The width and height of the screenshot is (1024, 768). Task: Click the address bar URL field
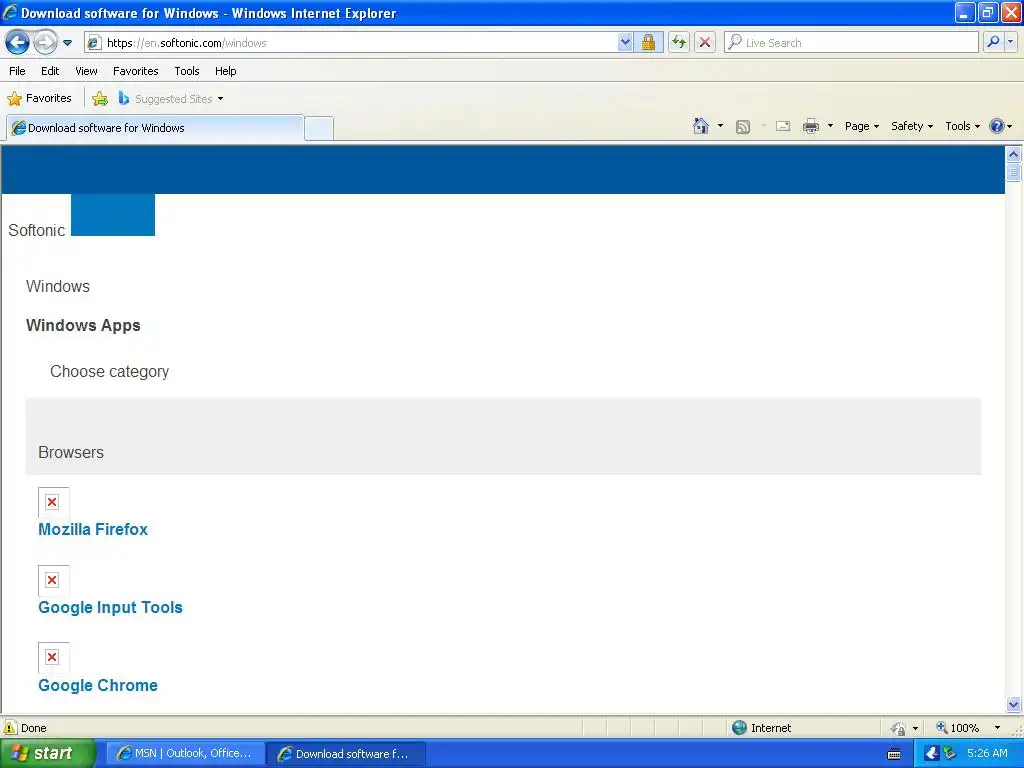351,43
